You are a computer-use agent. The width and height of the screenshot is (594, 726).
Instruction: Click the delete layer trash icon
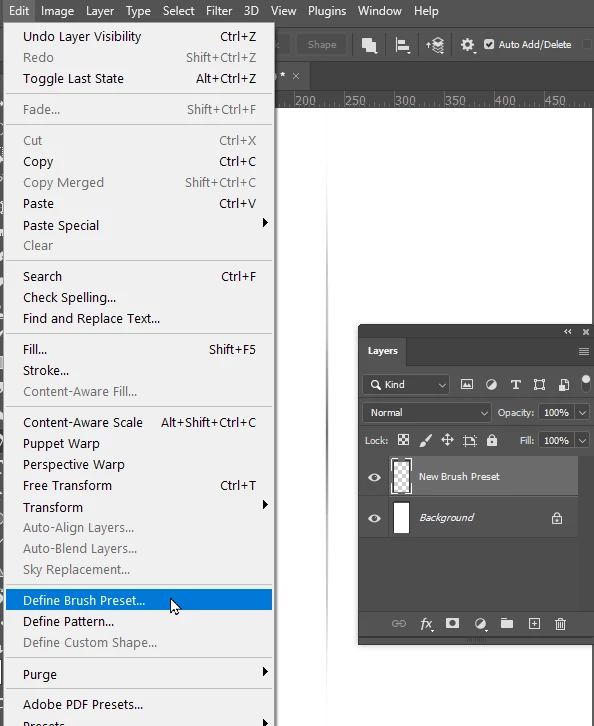click(x=560, y=624)
